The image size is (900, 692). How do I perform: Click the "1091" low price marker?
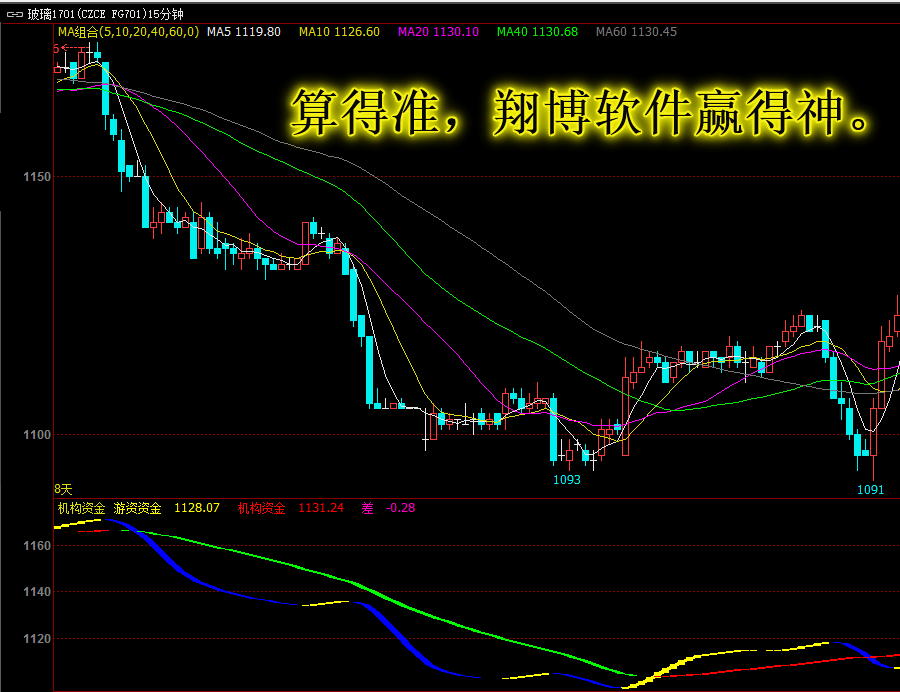870,489
